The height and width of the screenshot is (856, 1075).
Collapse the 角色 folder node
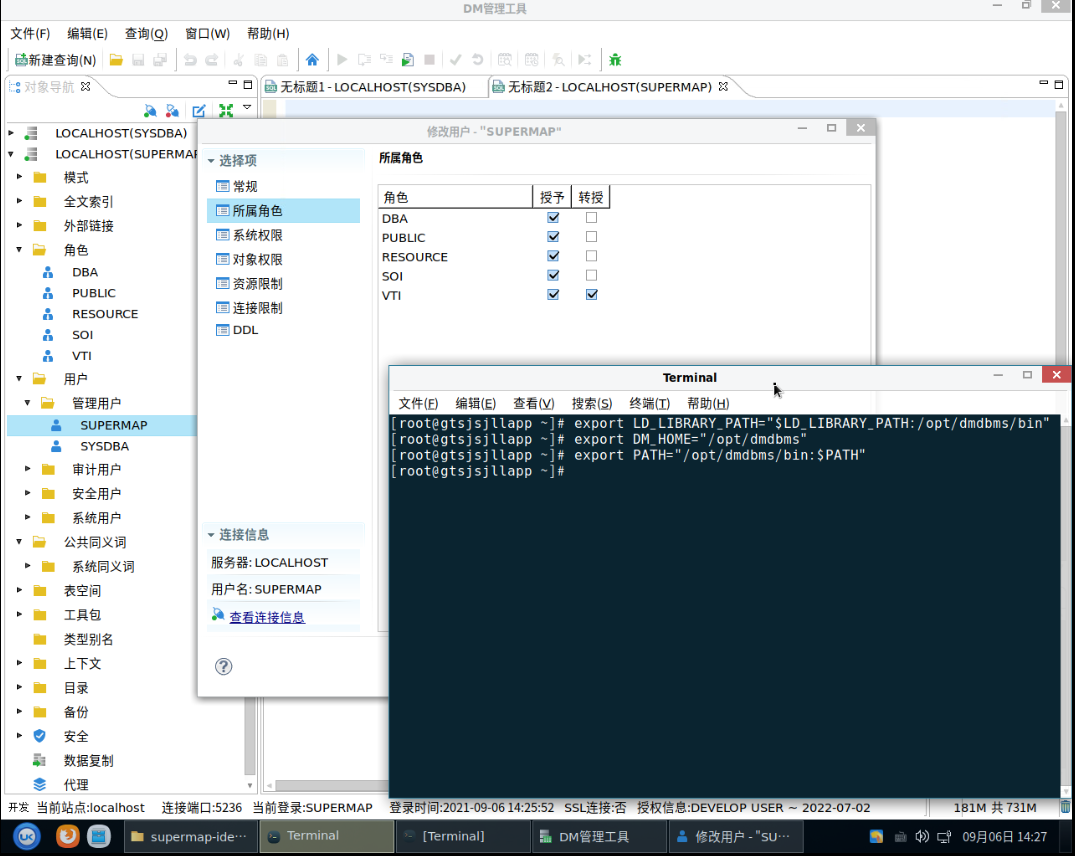19,249
